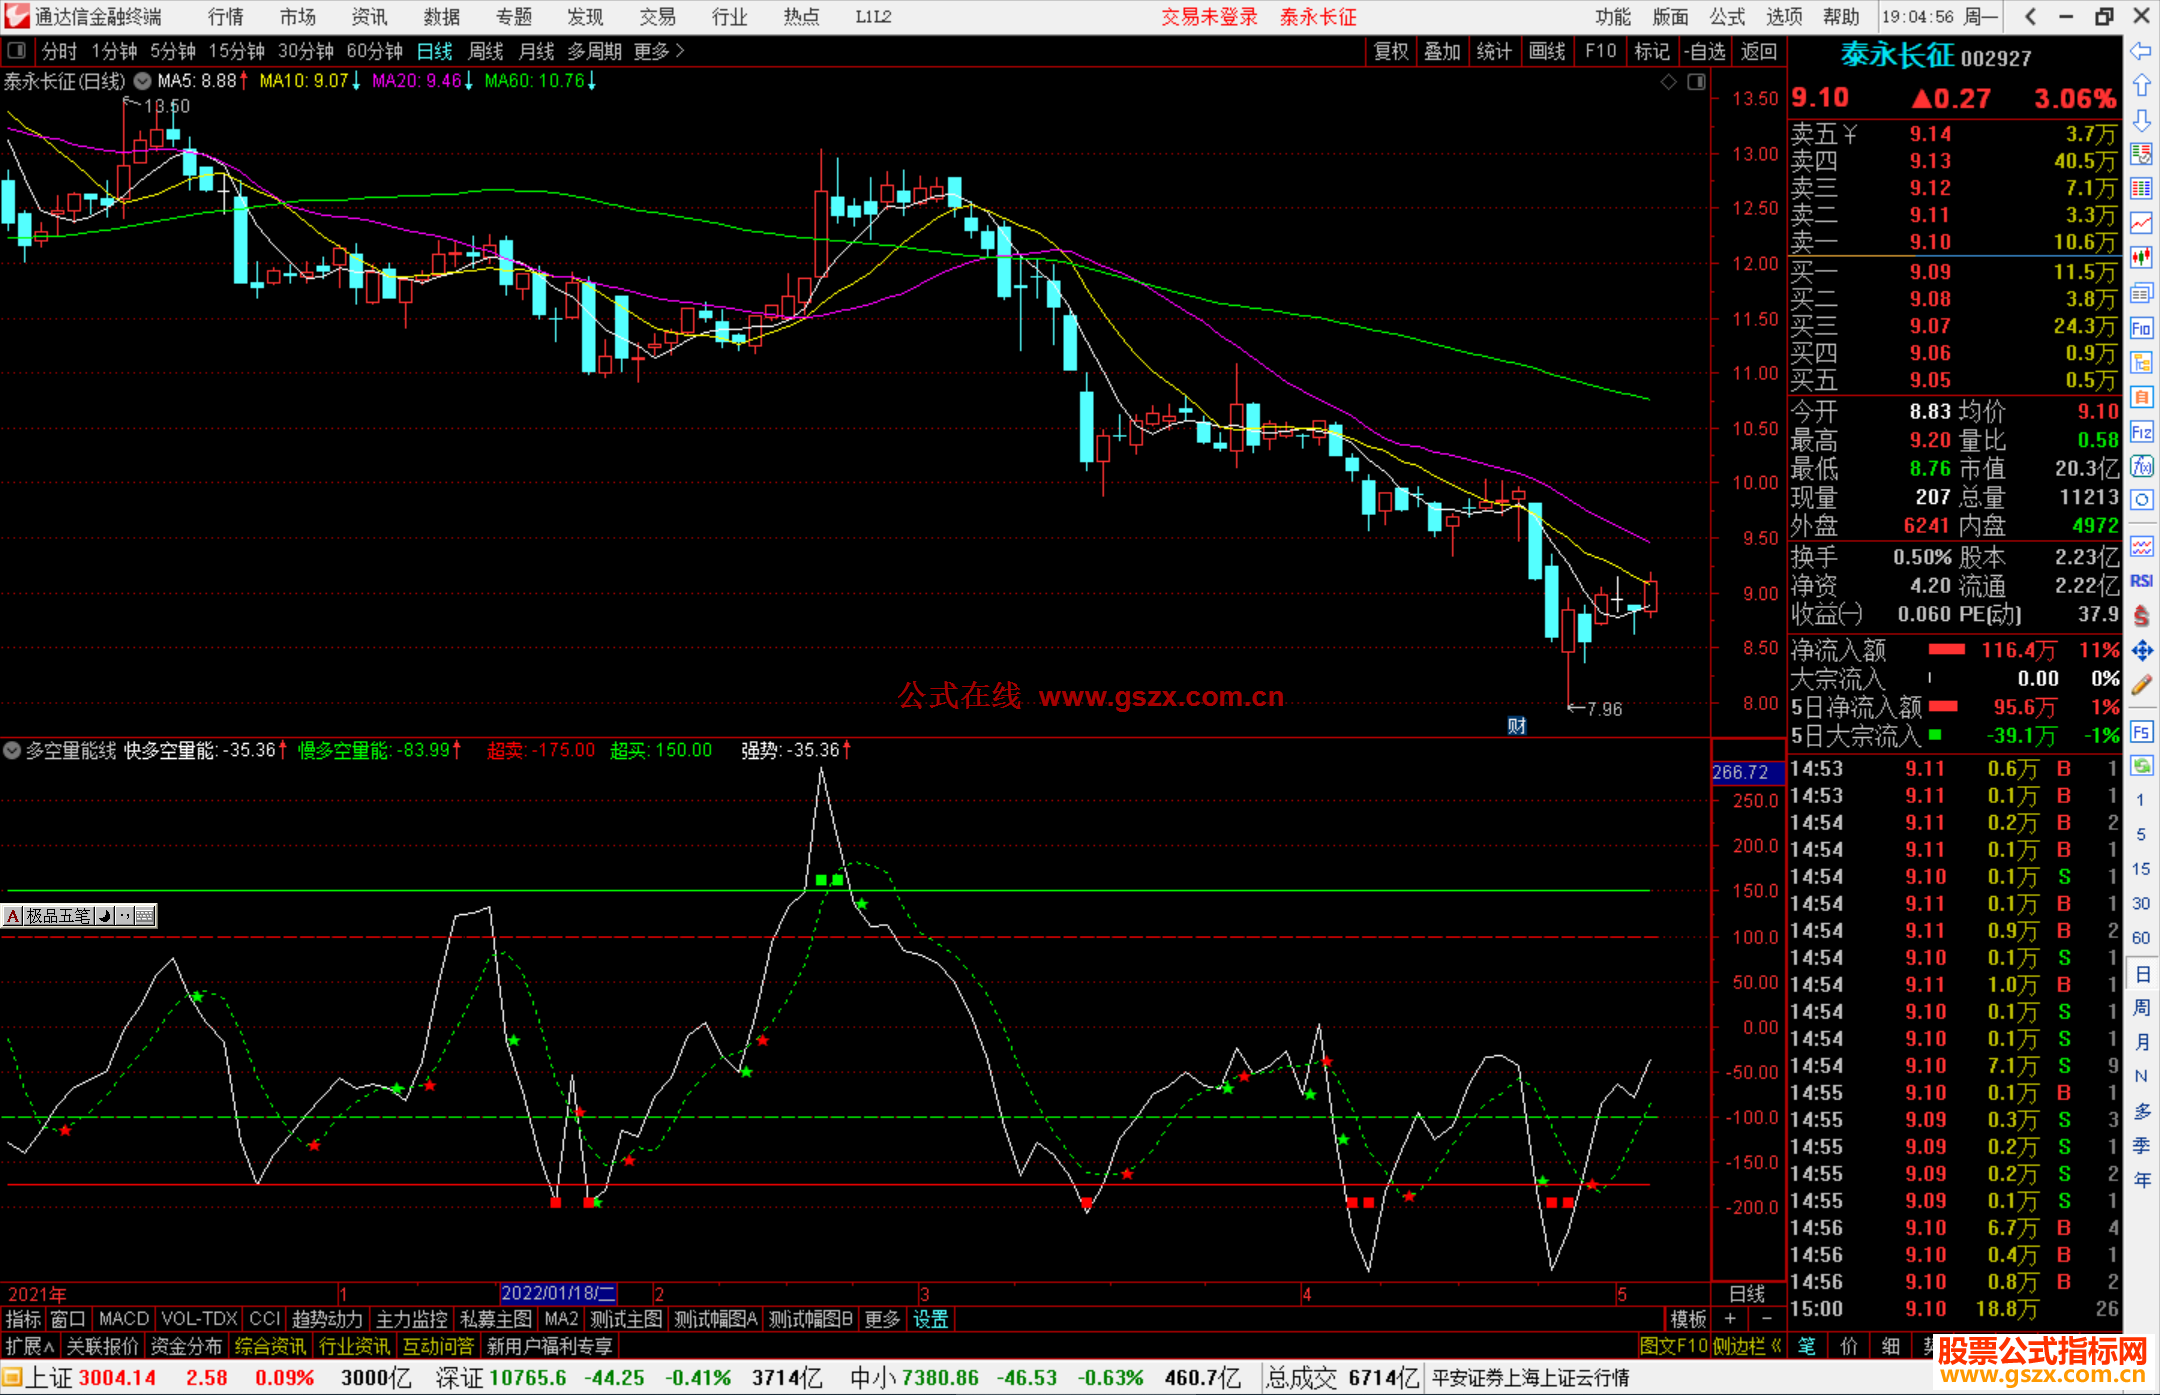Click the 财 finance marker on chart
Viewport: 2160px width, 1395px height.
[1516, 726]
